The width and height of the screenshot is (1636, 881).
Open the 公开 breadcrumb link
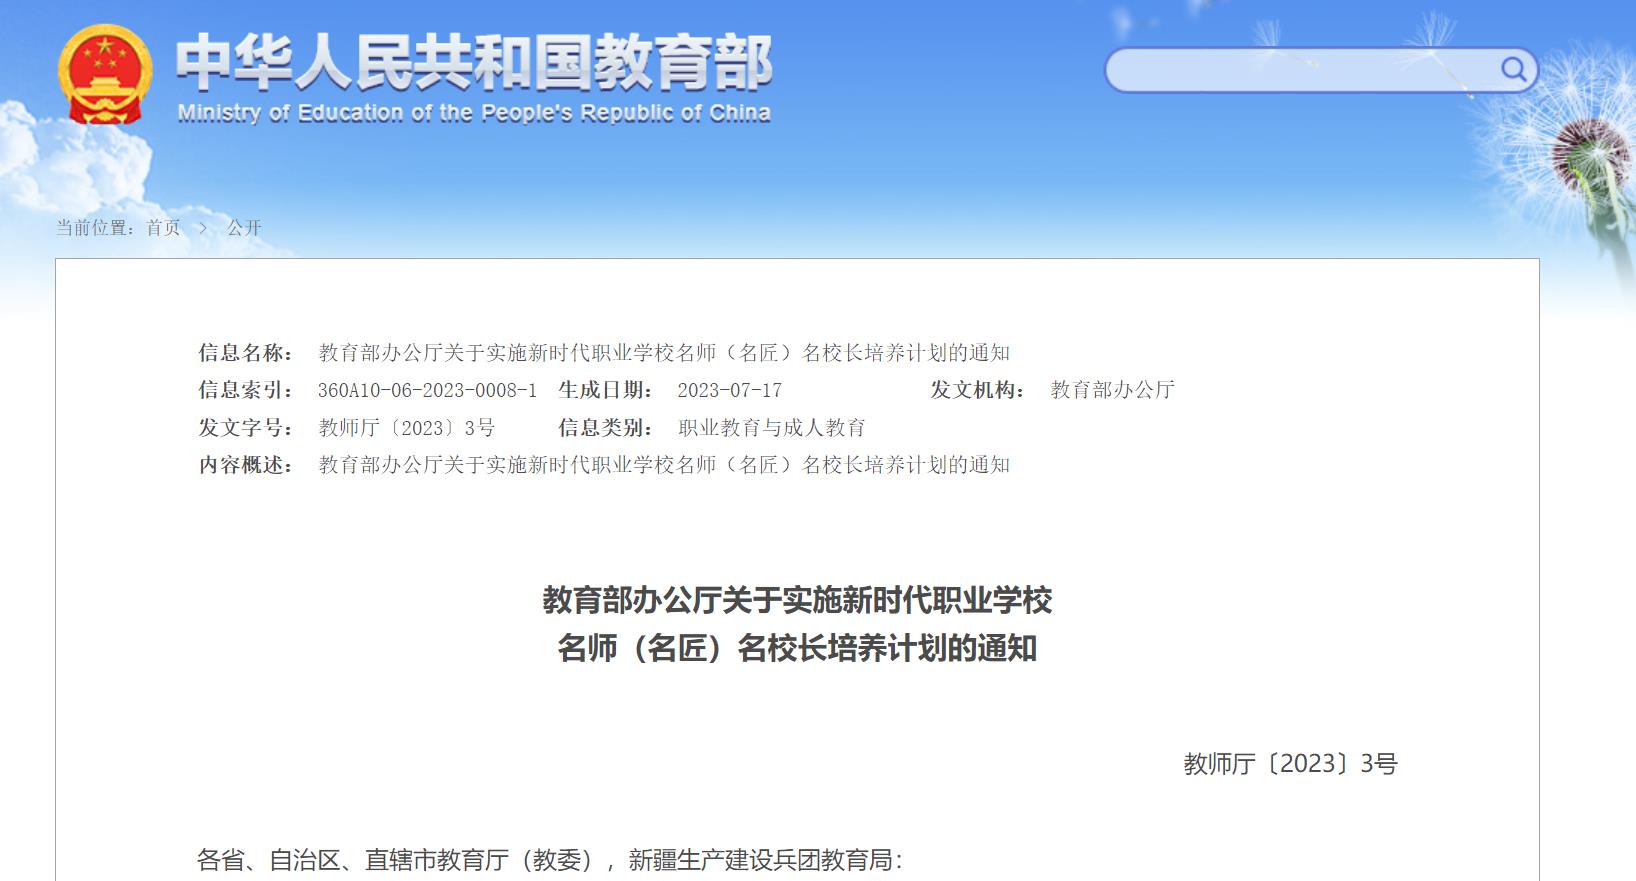(244, 228)
